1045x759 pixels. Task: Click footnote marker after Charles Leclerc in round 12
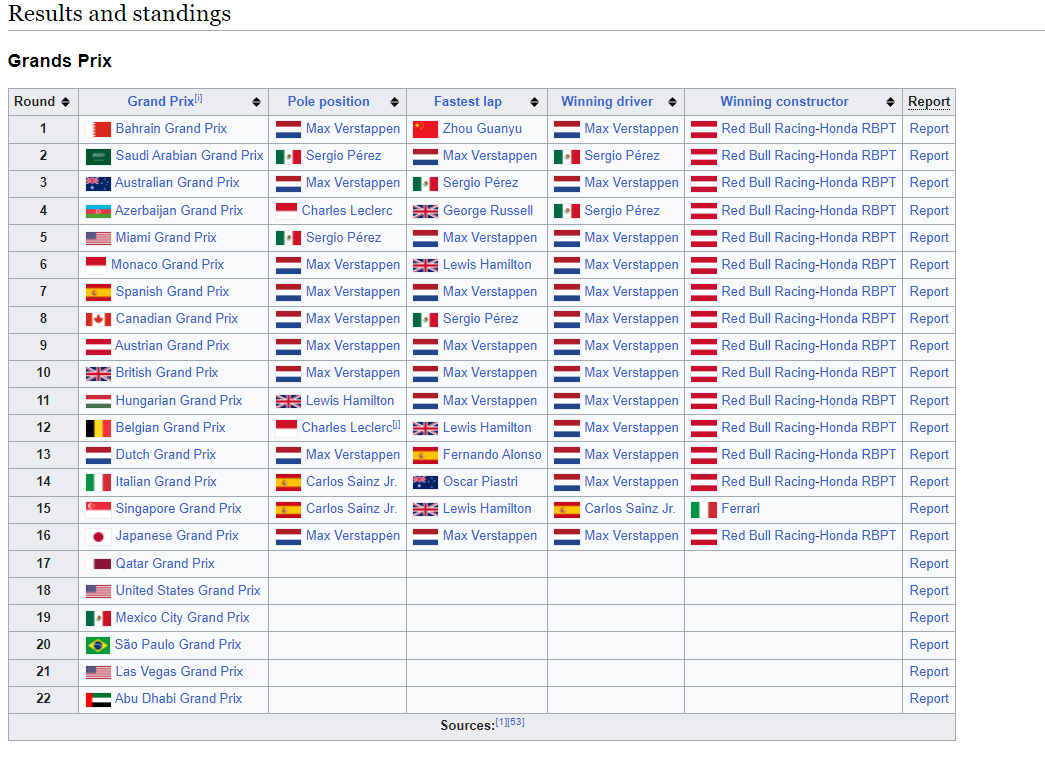click(397, 424)
